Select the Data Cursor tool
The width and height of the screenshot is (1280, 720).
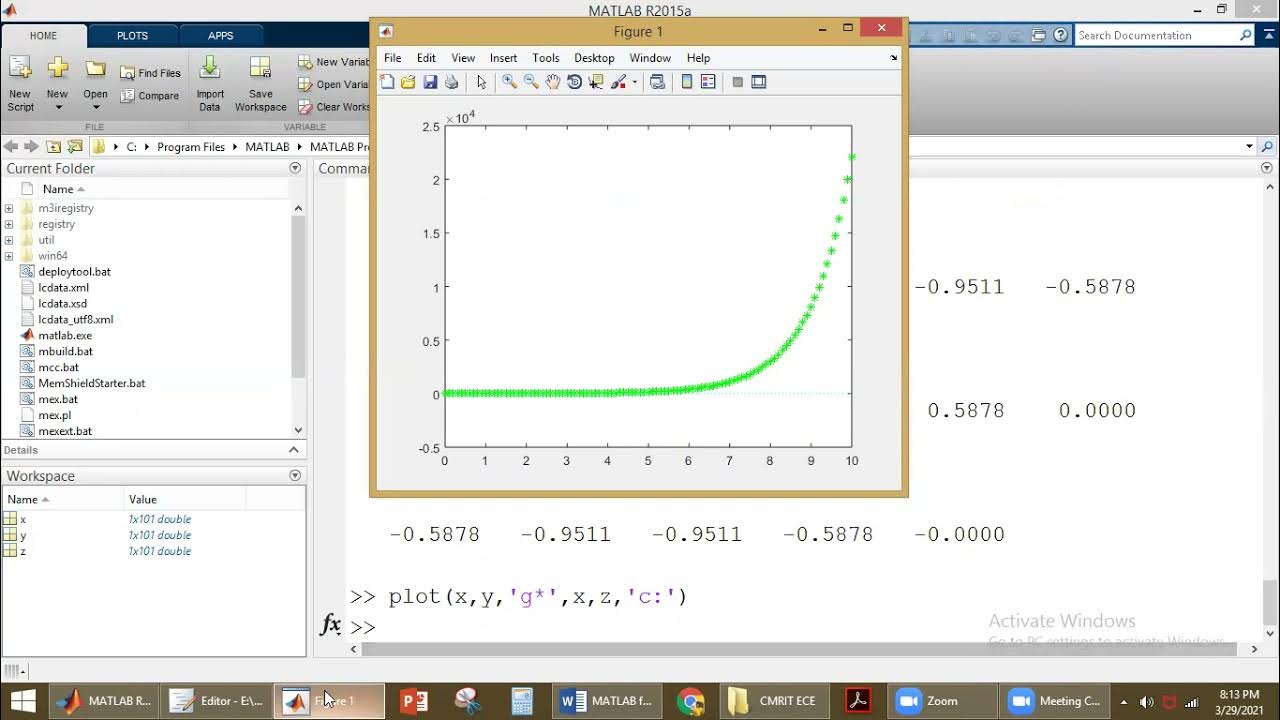(x=596, y=82)
